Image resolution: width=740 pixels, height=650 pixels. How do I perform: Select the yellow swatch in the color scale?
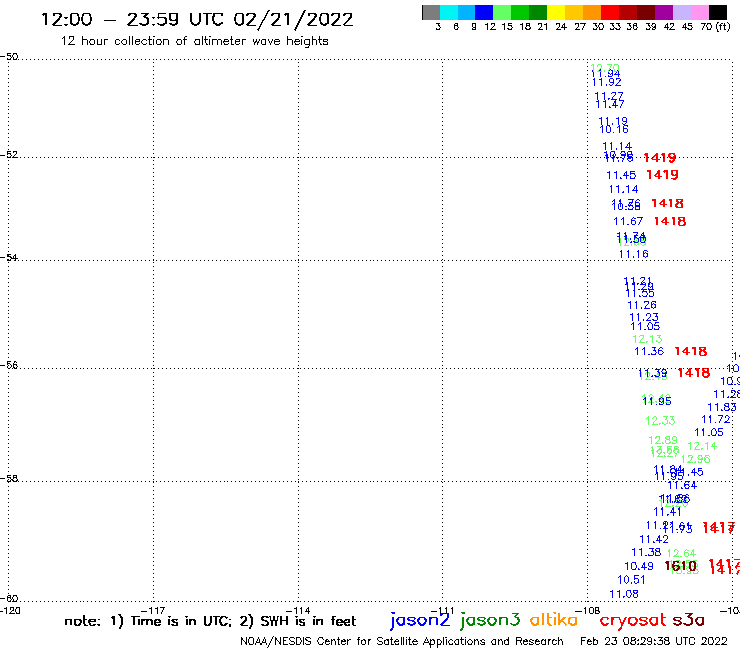(556, 12)
